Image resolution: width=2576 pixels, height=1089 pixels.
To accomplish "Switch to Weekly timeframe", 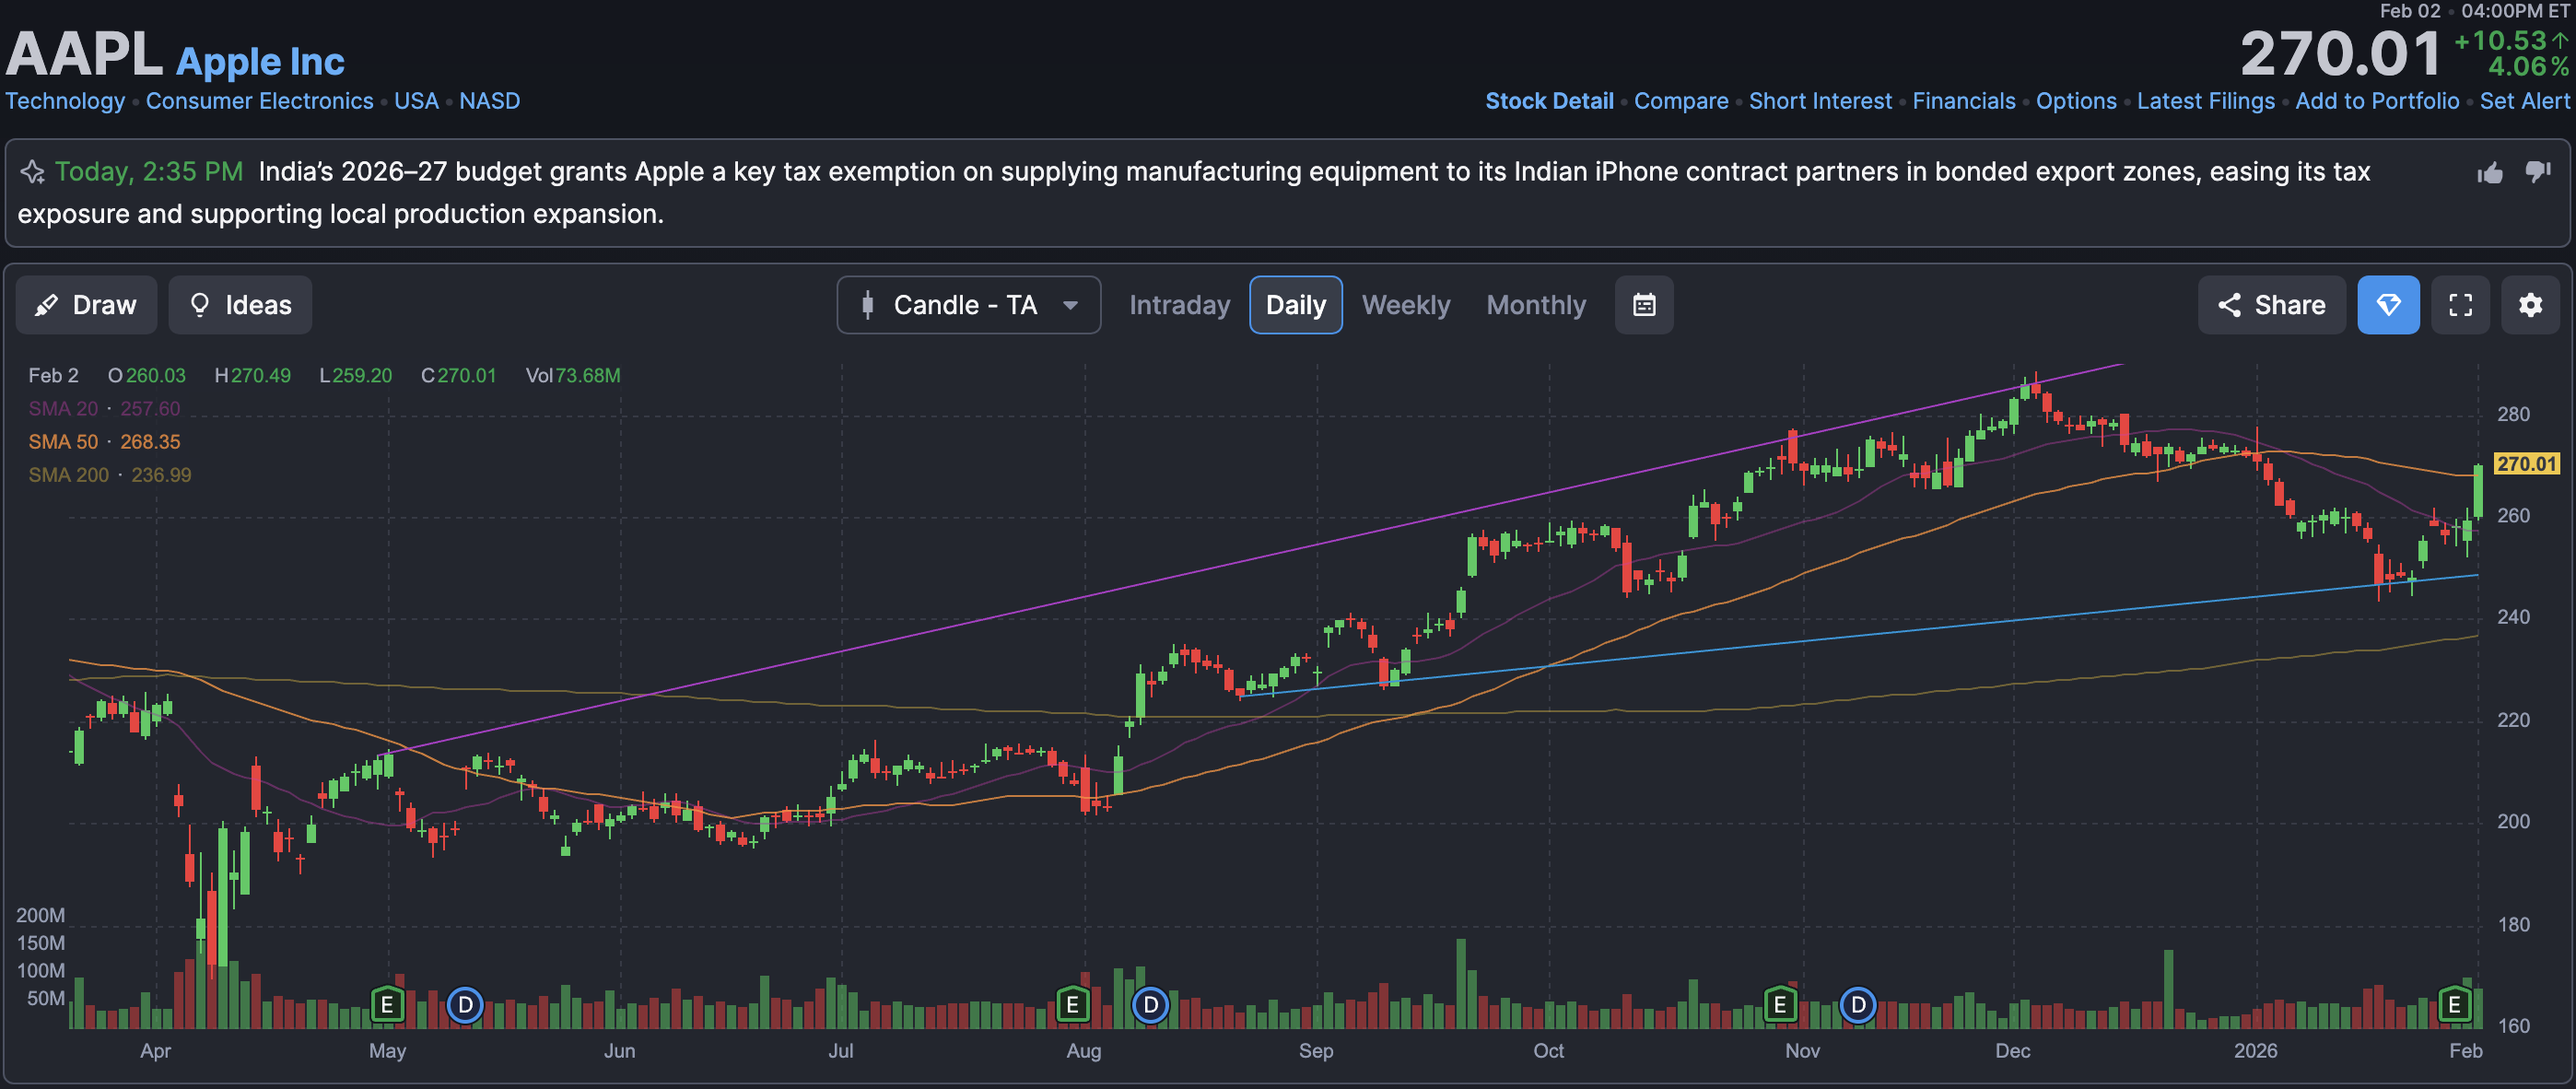I will (1405, 305).
